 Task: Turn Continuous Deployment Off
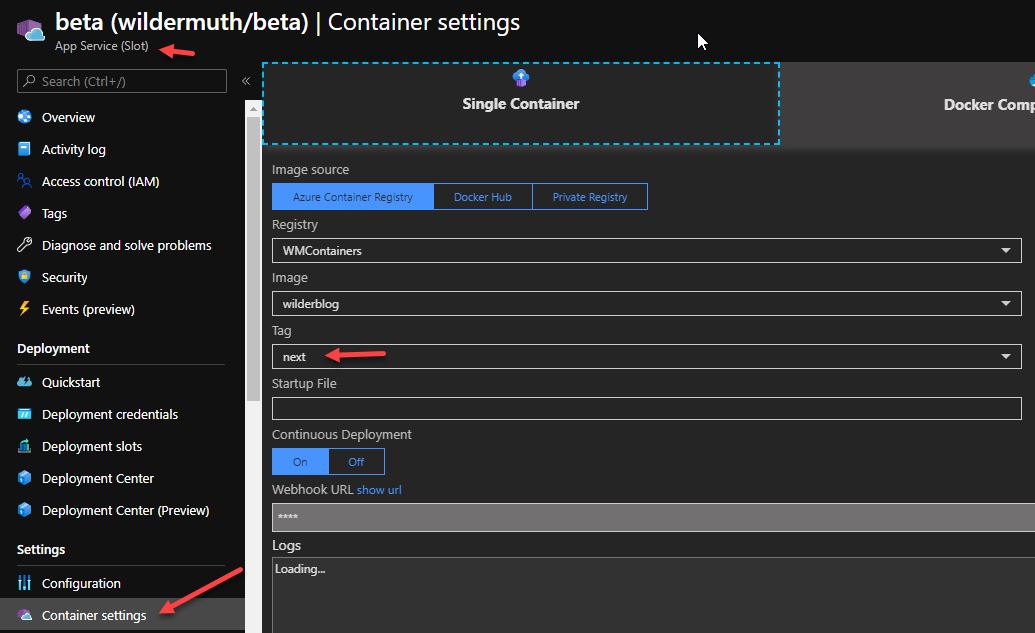pyautogui.click(x=356, y=462)
